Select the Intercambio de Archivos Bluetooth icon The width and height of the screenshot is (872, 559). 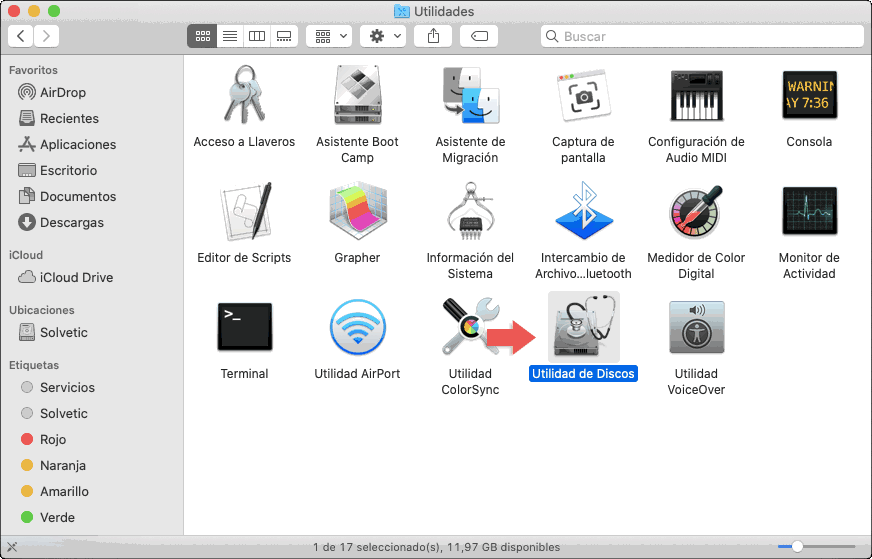pyautogui.click(x=583, y=212)
